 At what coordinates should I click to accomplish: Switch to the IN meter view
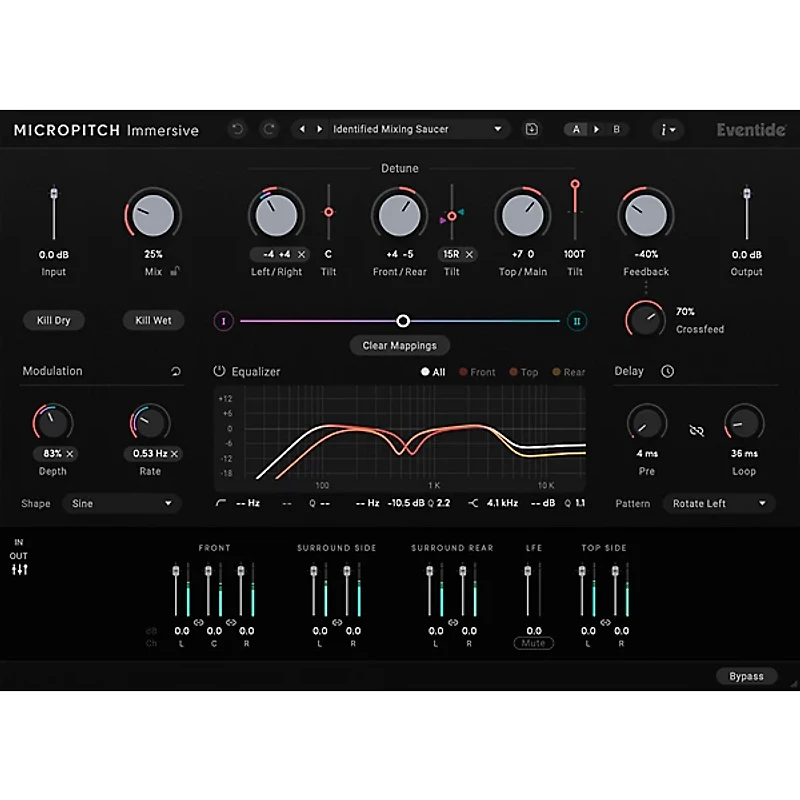[19, 542]
